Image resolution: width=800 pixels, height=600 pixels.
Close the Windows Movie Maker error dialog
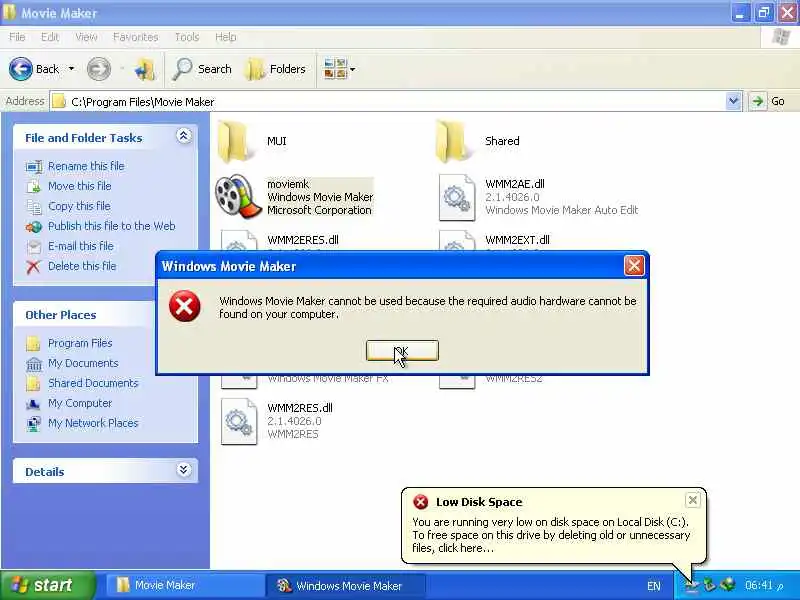(634, 265)
